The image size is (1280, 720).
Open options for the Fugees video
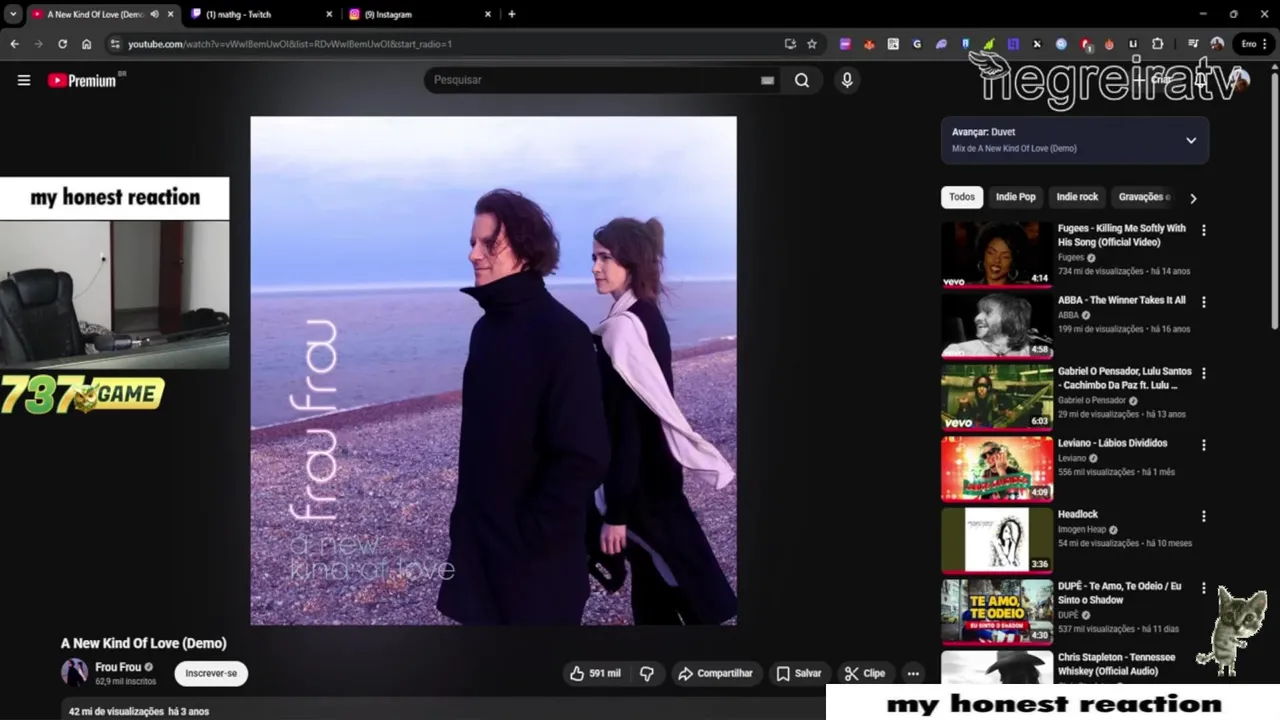[x=1204, y=230]
